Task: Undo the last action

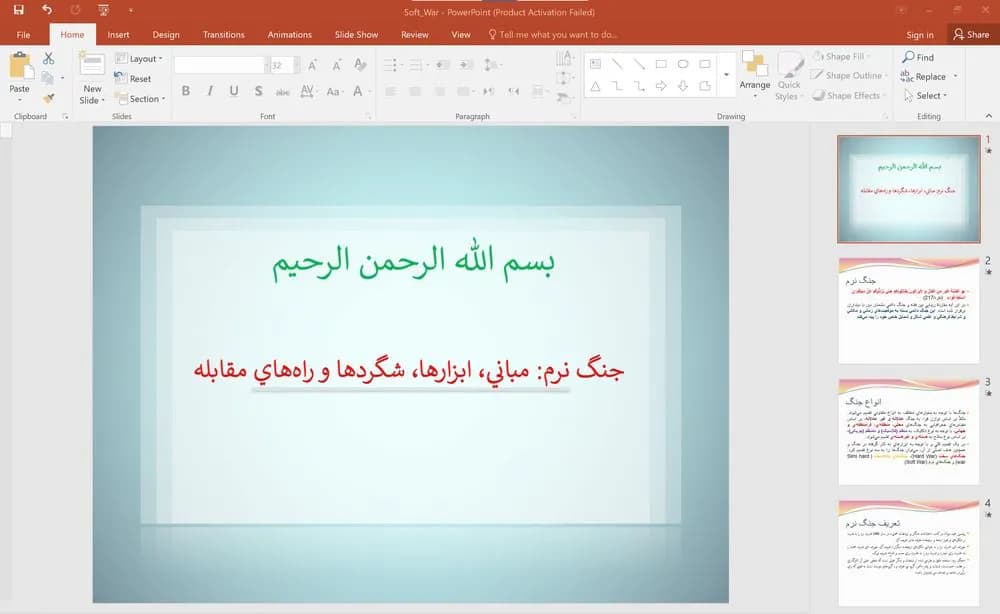Action: [47, 10]
